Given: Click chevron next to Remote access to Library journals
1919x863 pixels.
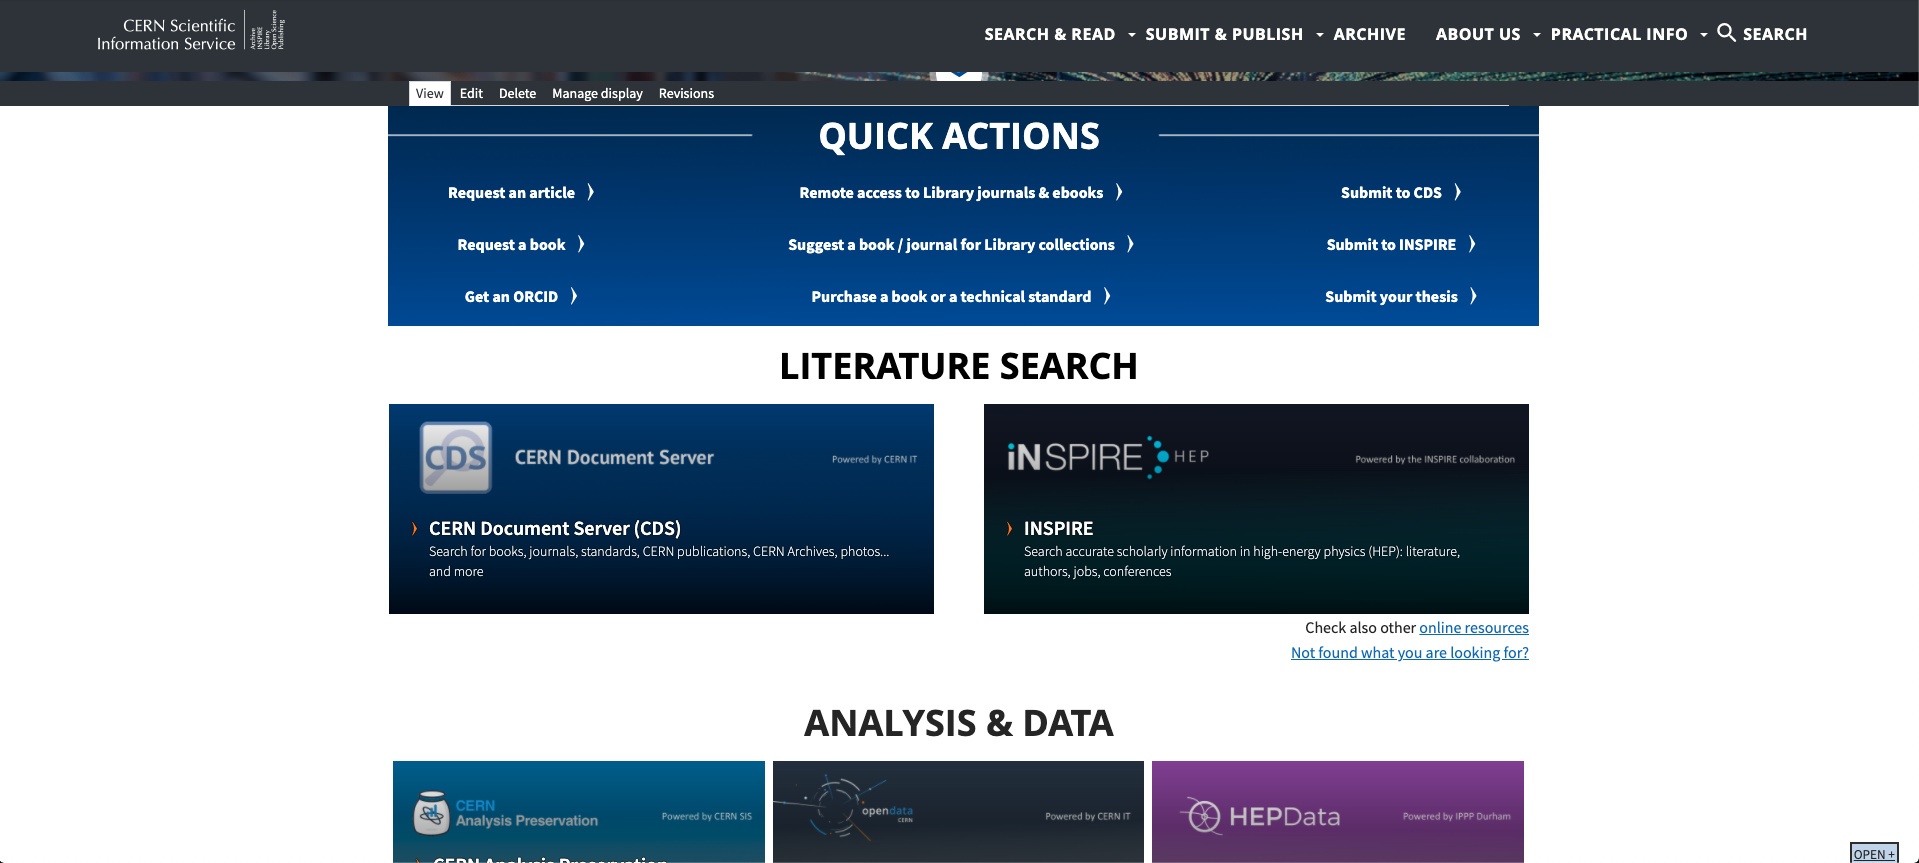Looking at the screenshot, I should 1120,192.
